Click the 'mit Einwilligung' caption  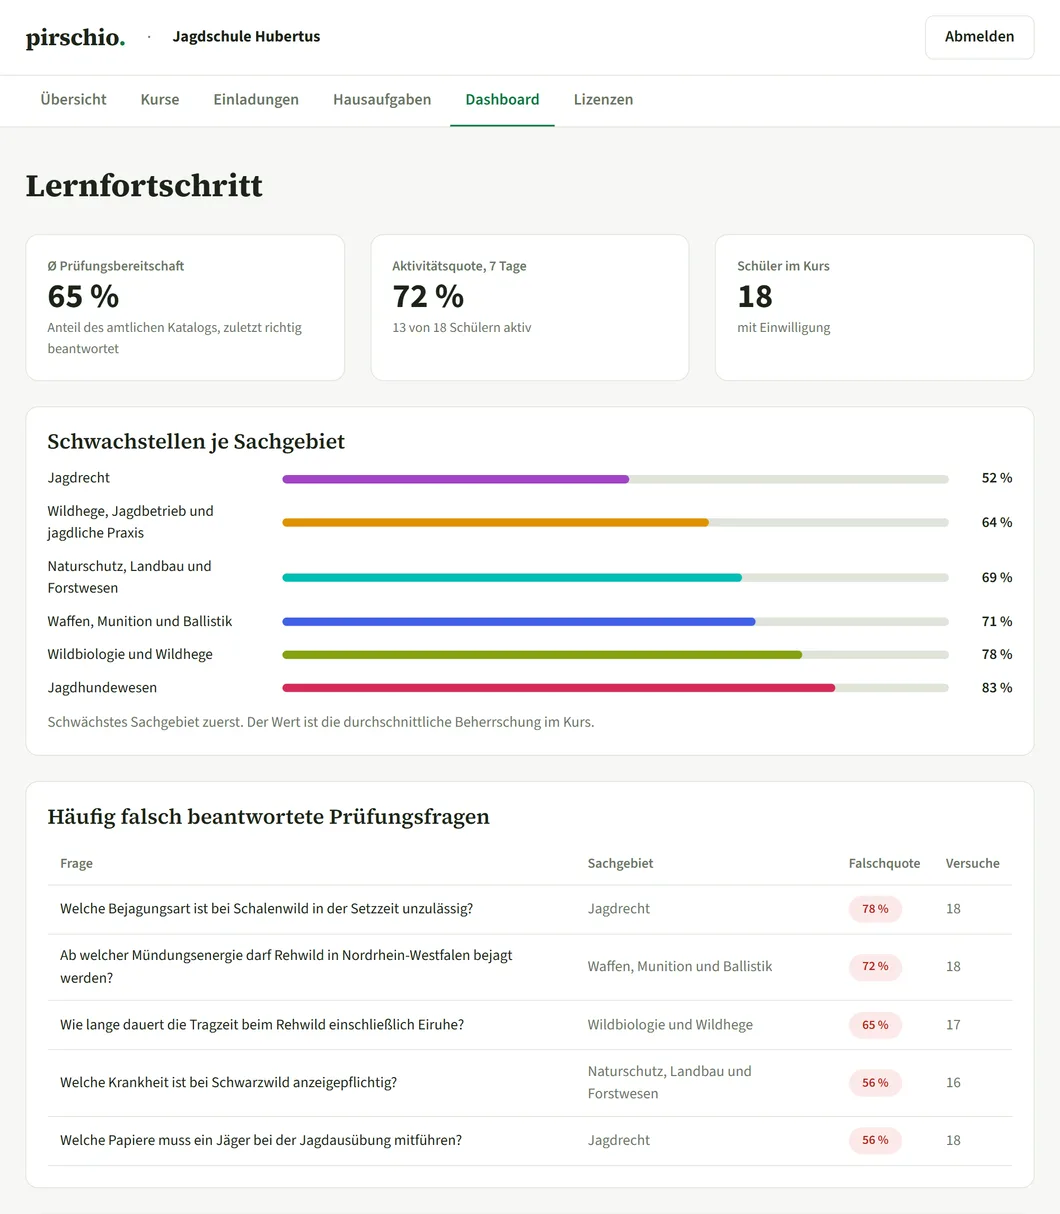(784, 327)
